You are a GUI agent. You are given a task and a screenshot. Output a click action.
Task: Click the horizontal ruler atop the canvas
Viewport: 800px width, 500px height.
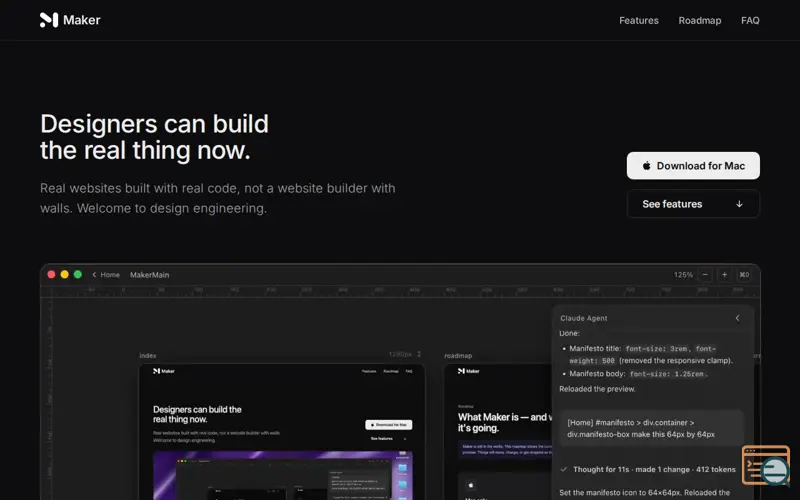point(400,291)
